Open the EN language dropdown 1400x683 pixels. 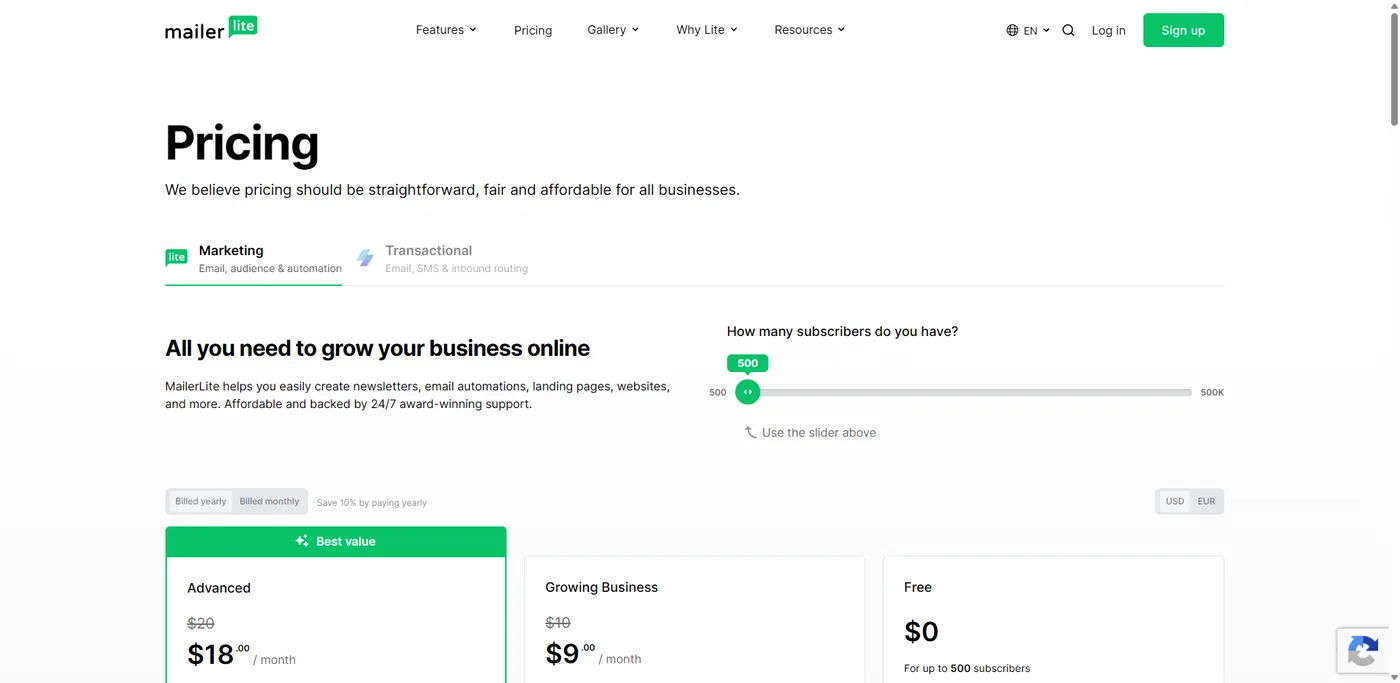pyautogui.click(x=1036, y=30)
